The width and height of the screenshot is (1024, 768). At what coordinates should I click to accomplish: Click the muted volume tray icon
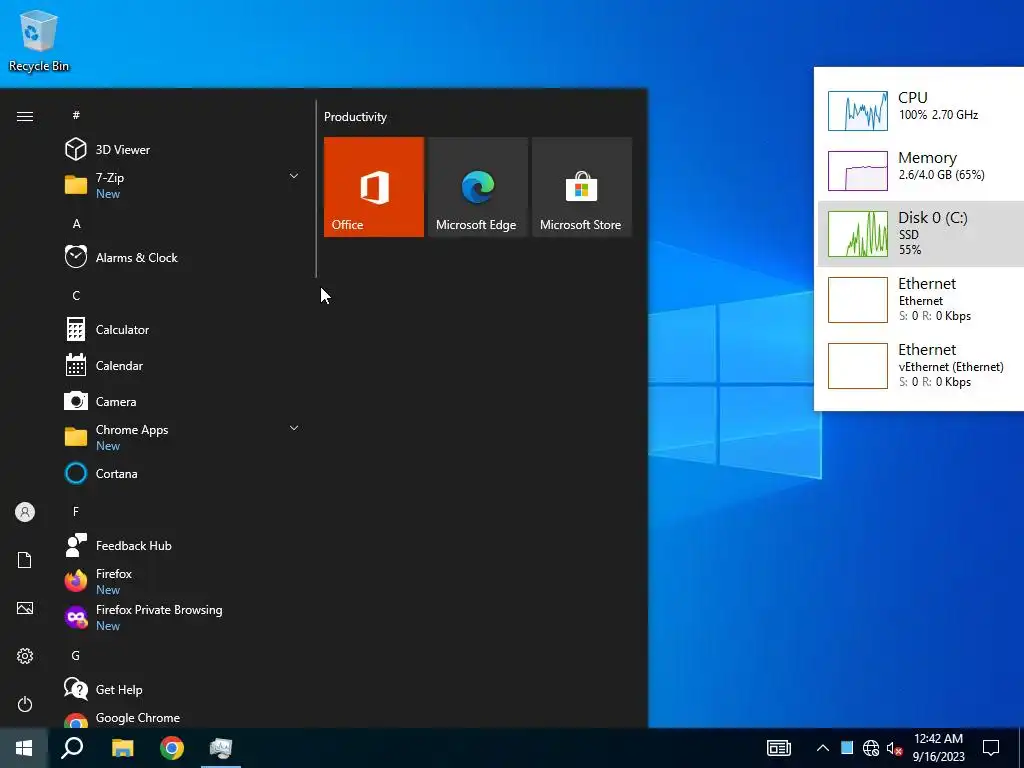894,748
